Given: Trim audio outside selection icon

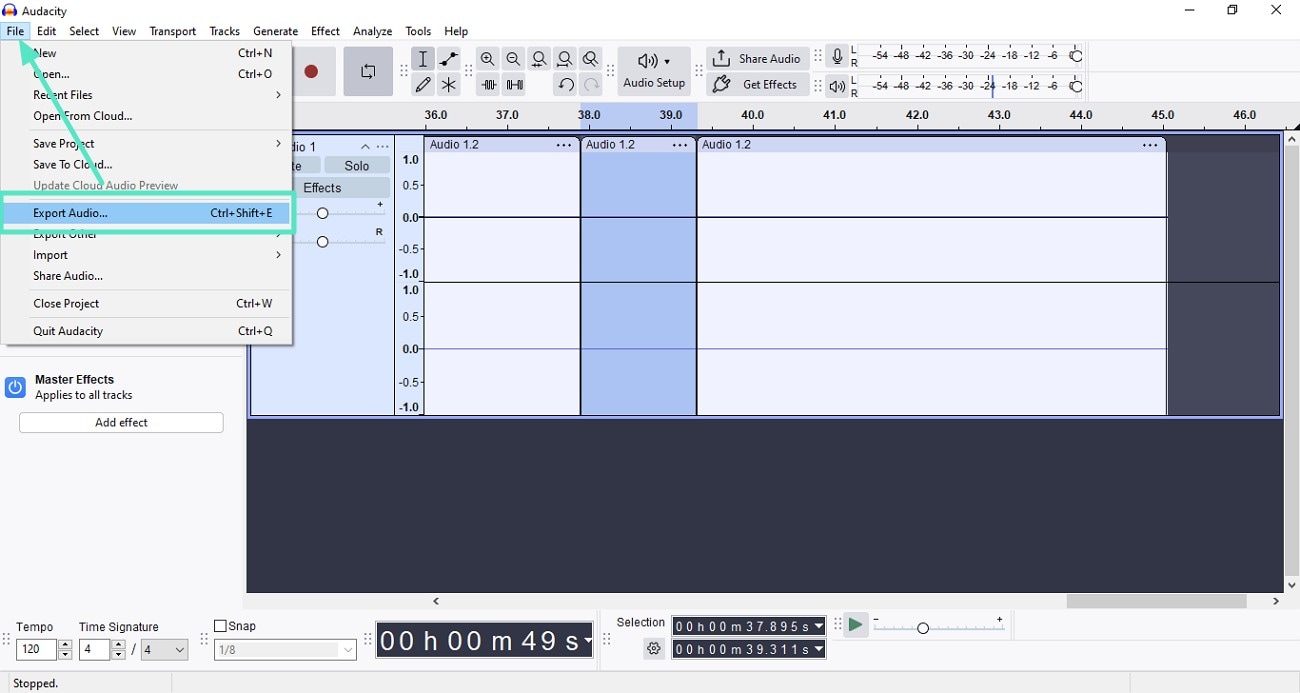Looking at the screenshot, I should pyautogui.click(x=488, y=85).
